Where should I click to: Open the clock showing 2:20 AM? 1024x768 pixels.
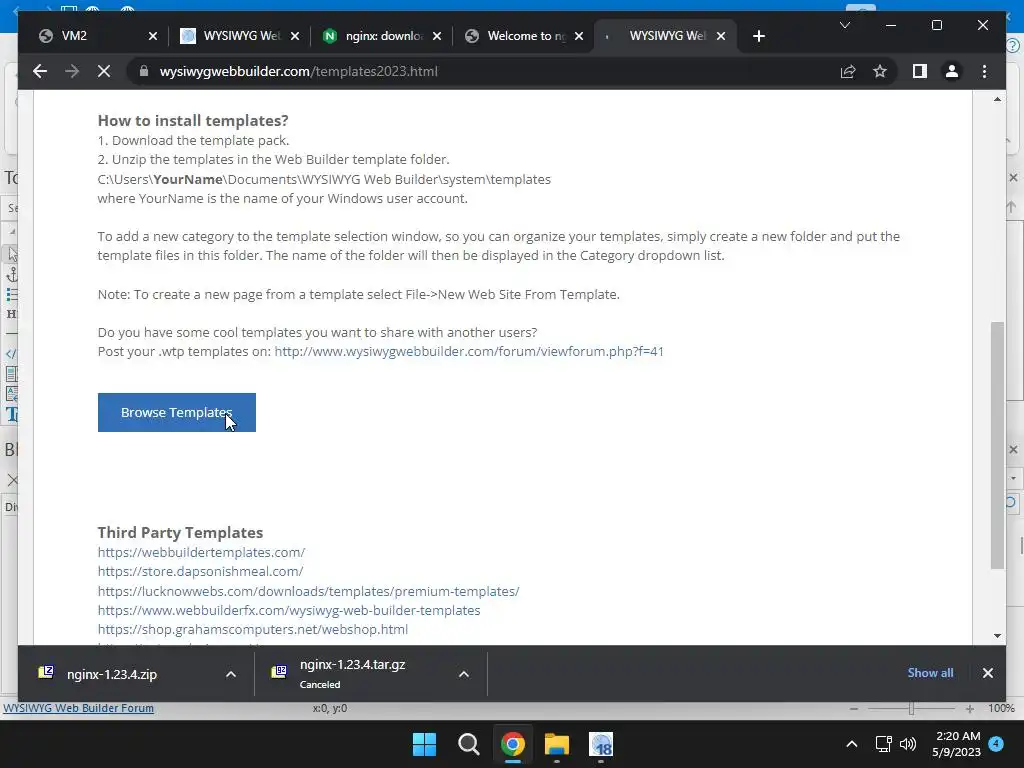957,744
